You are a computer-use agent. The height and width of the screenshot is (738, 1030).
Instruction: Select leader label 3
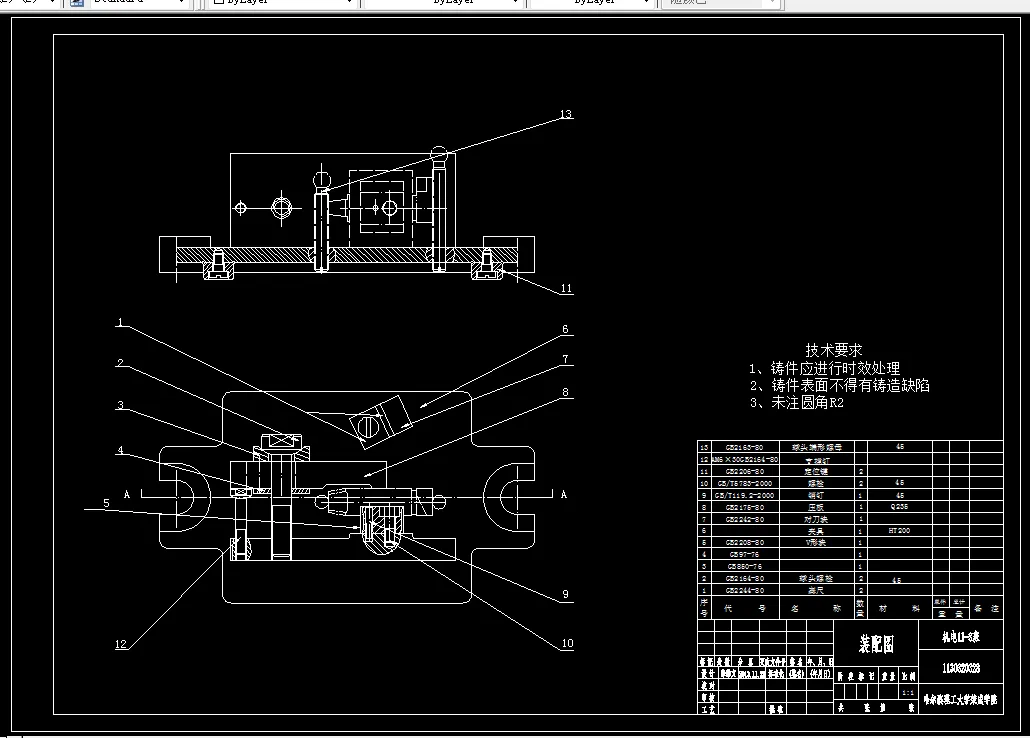tap(120, 405)
